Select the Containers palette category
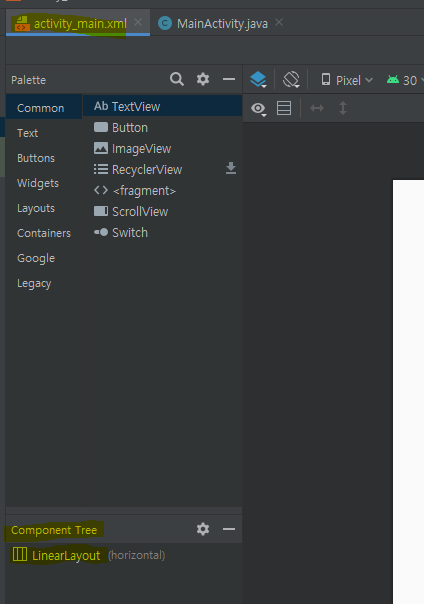The image size is (424, 604). (x=44, y=233)
